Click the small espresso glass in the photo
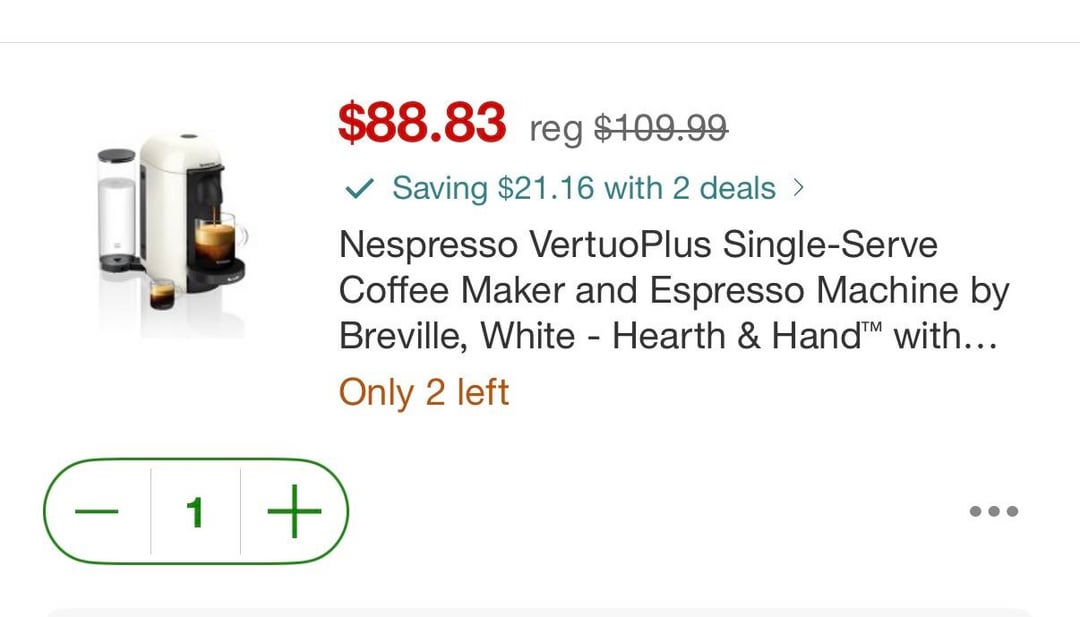Viewport: 1080px width, 617px height. (x=162, y=292)
